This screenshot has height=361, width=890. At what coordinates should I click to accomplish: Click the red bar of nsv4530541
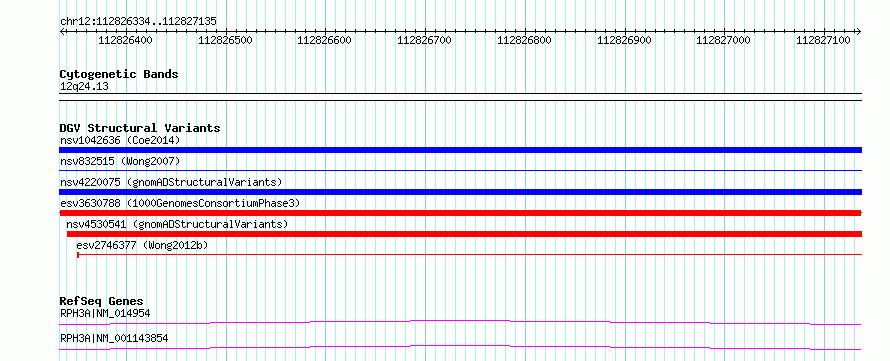pos(464,234)
